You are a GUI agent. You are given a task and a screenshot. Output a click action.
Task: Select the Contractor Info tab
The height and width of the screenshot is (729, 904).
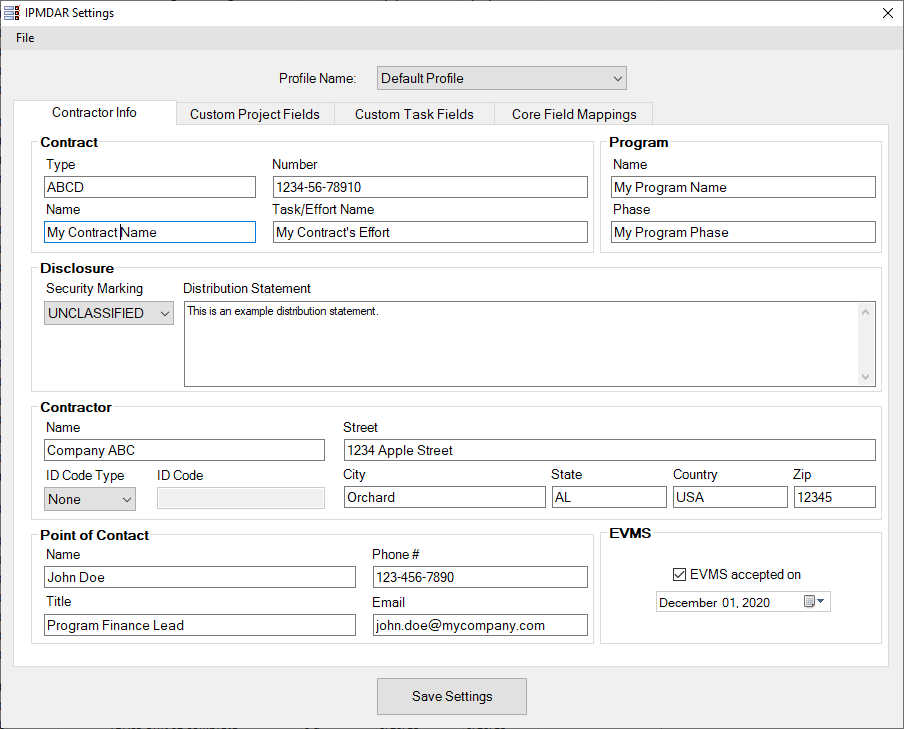point(95,113)
